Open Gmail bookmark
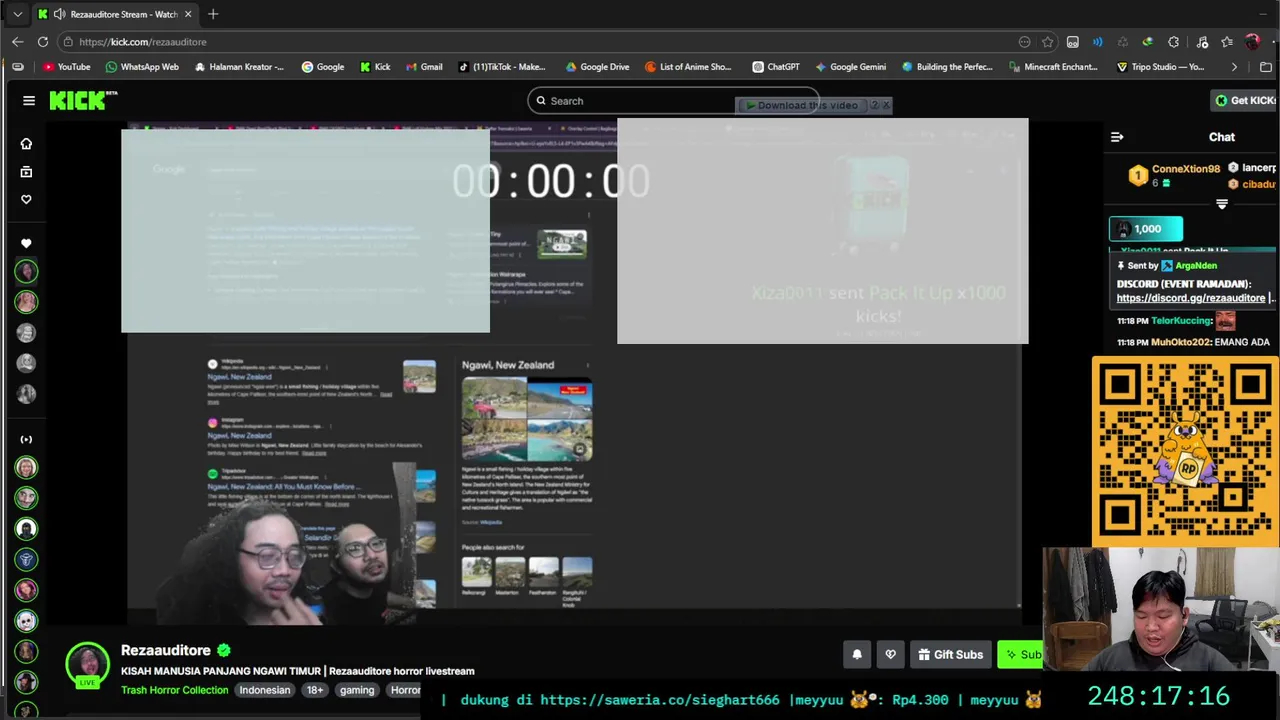1280x720 pixels. [424, 67]
